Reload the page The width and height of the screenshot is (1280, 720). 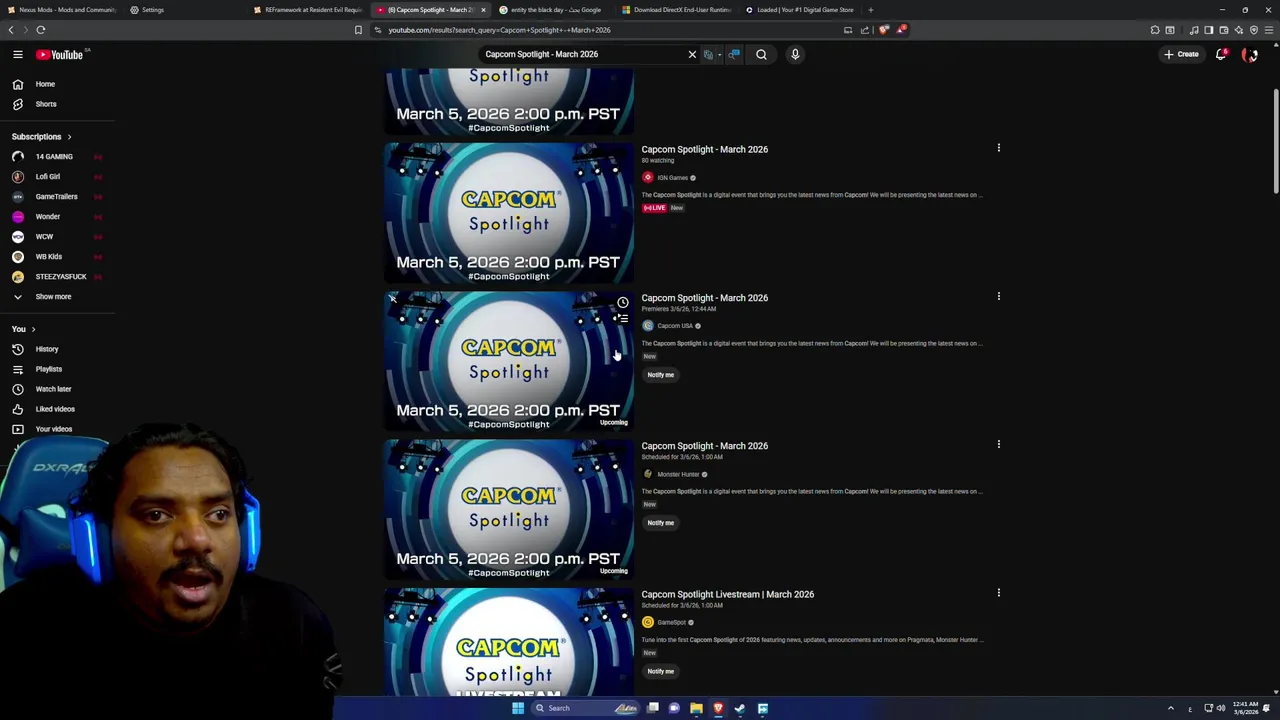click(x=41, y=30)
